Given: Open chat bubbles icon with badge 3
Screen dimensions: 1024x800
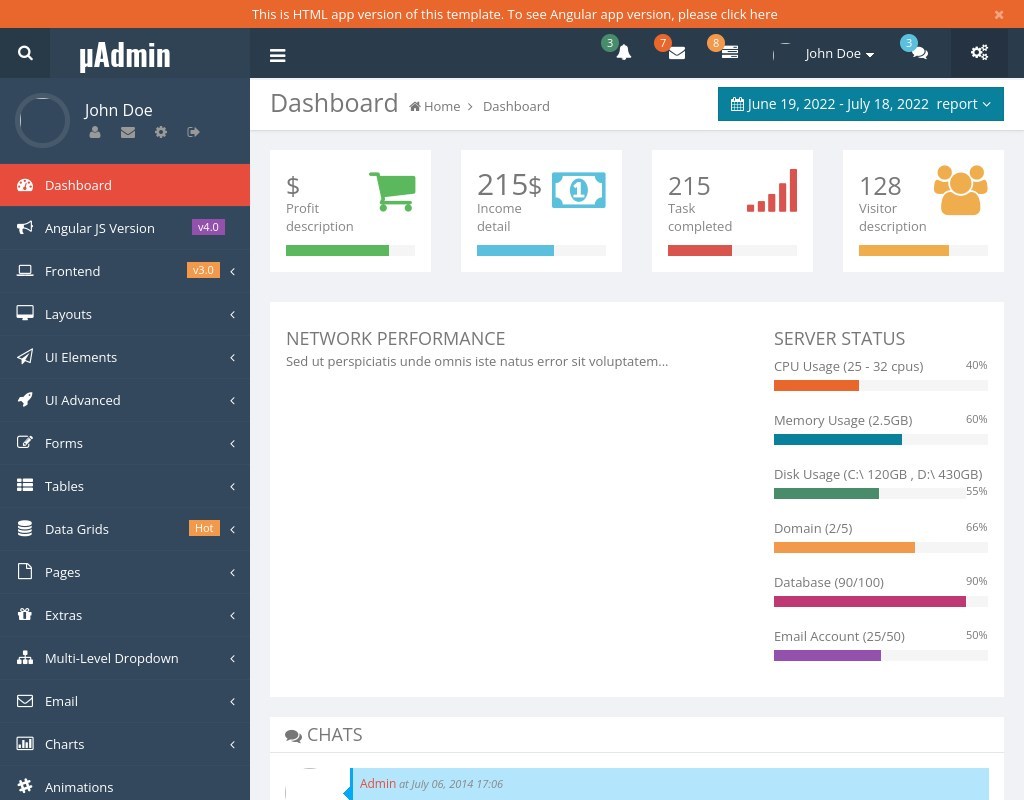Looking at the screenshot, I should point(920,53).
